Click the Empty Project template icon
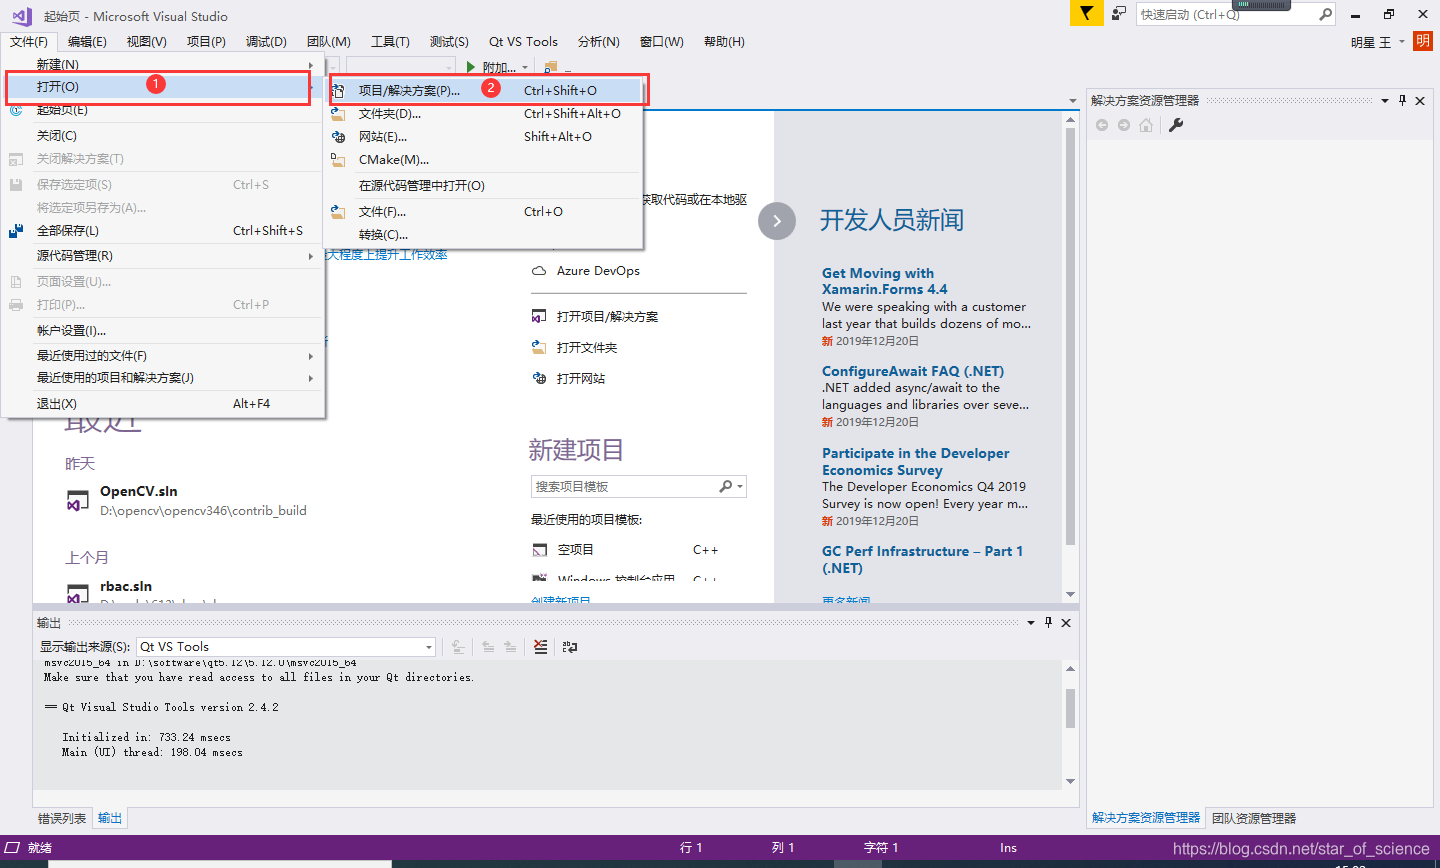This screenshot has width=1440, height=868. [x=540, y=550]
